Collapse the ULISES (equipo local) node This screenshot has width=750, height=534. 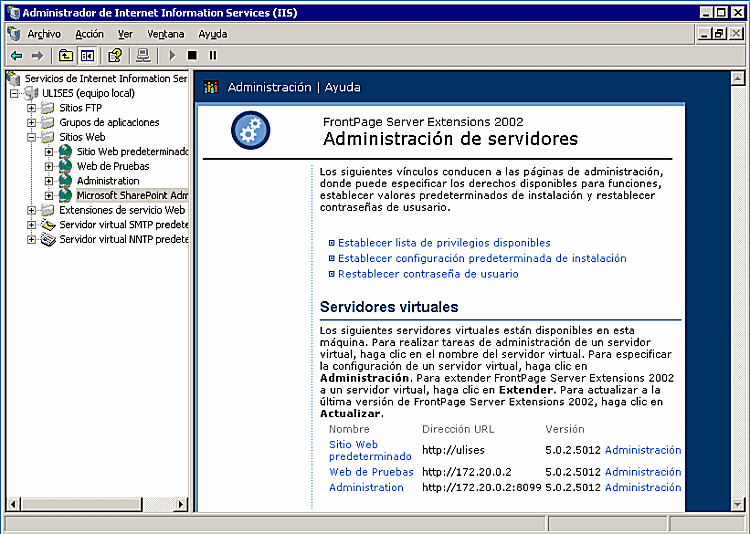coord(14,93)
